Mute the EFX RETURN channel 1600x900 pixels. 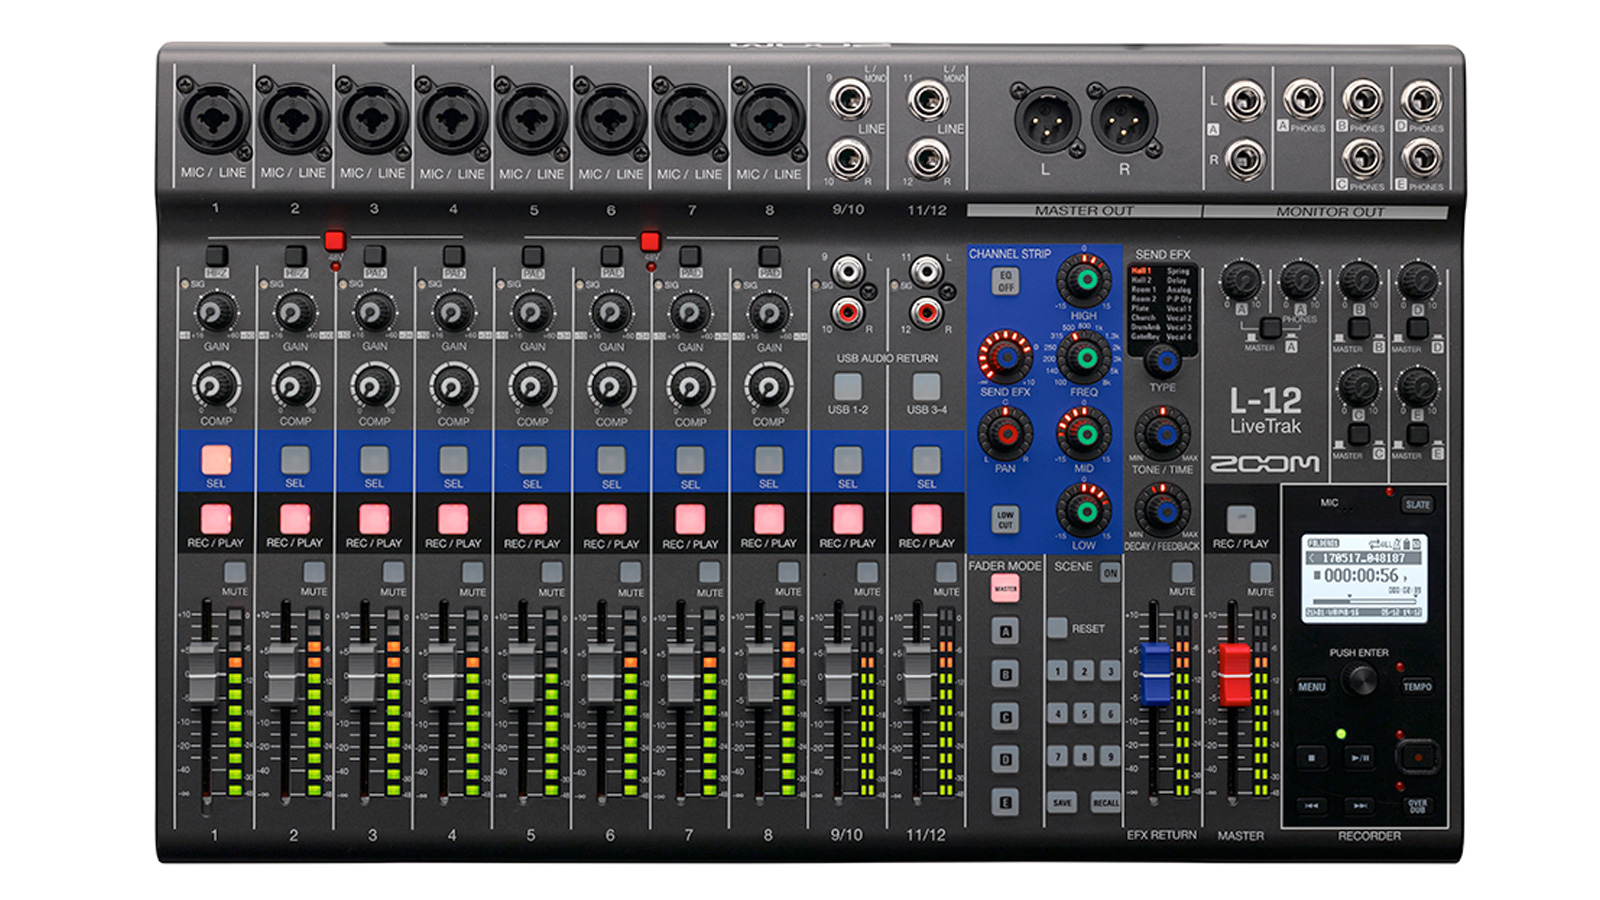point(1182,572)
